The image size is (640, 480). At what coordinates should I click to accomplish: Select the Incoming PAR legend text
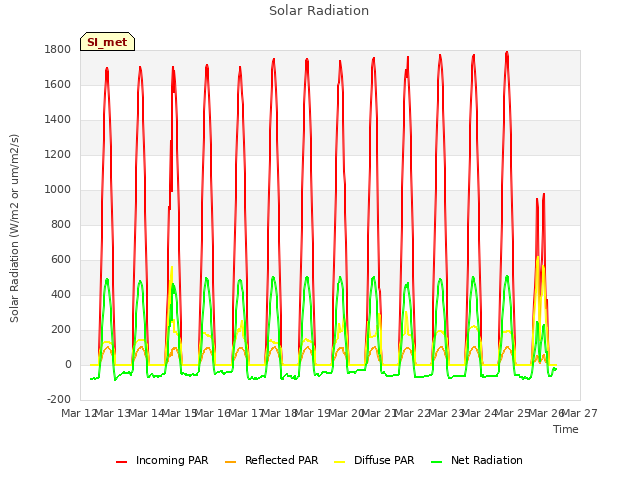coord(172,460)
